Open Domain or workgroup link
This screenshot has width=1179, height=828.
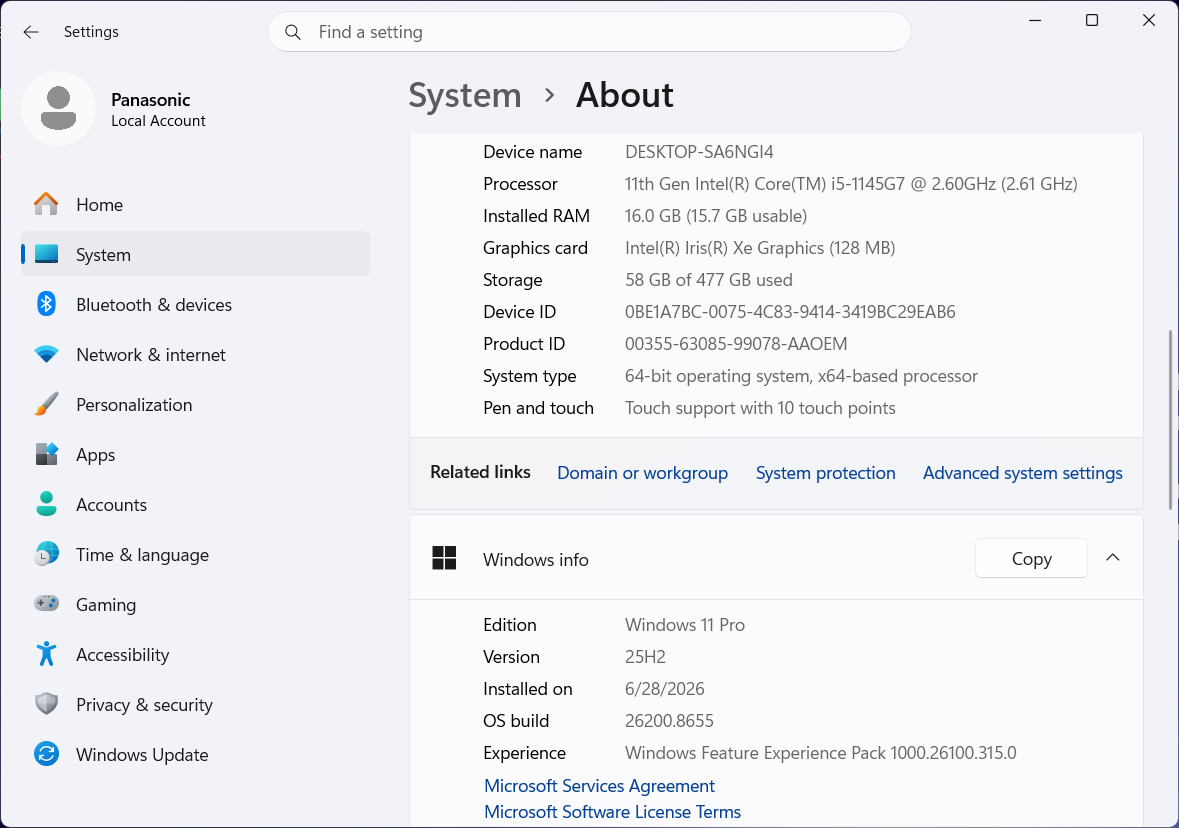642,472
